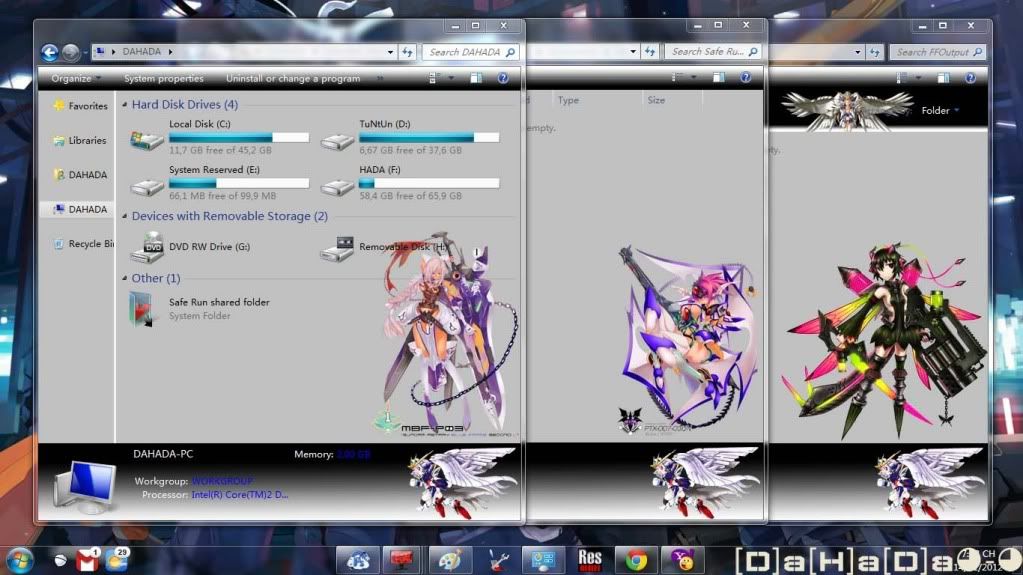Image resolution: width=1023 pixels, height=575 pixels.
Task: Collapse the Hard Disk Drives group
Action: tap(124, 104)
